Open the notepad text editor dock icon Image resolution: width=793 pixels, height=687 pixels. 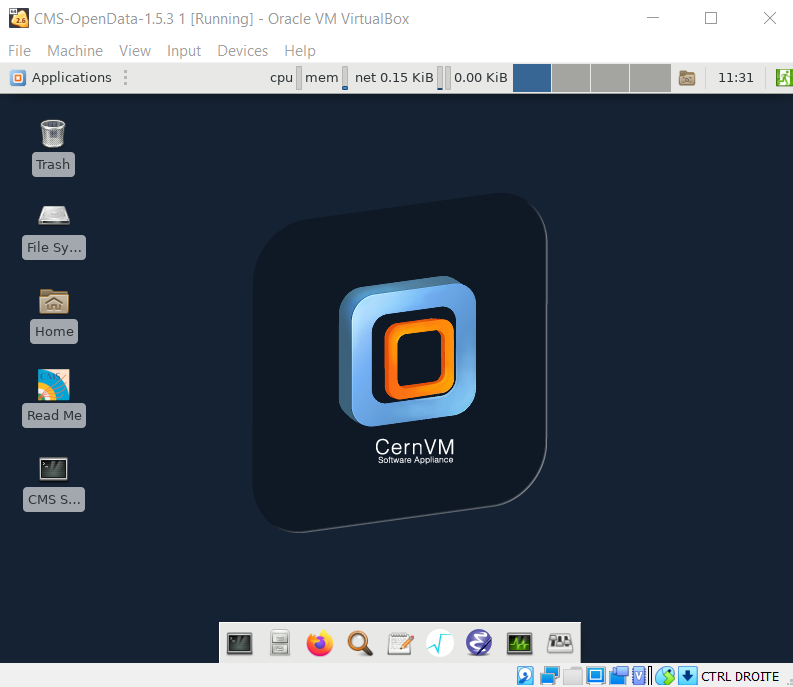[x=400, y=643]
